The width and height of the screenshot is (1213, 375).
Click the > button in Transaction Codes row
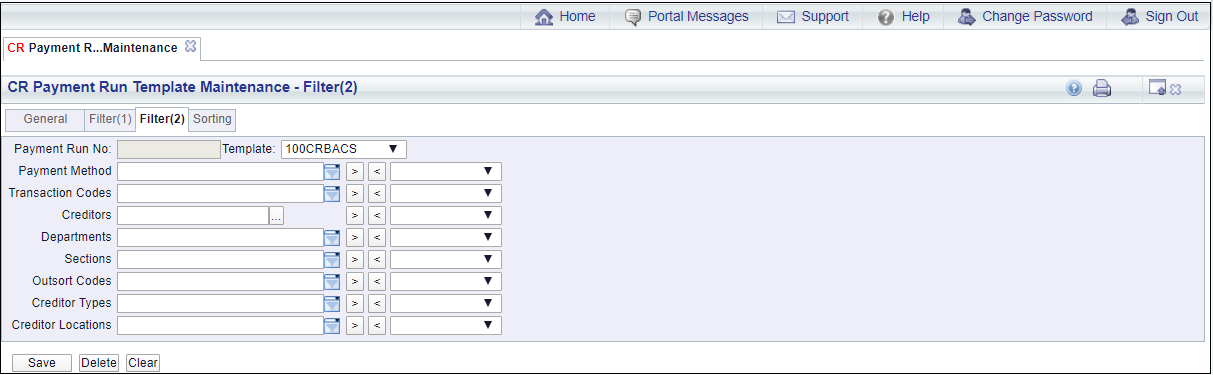pos(355,193)
